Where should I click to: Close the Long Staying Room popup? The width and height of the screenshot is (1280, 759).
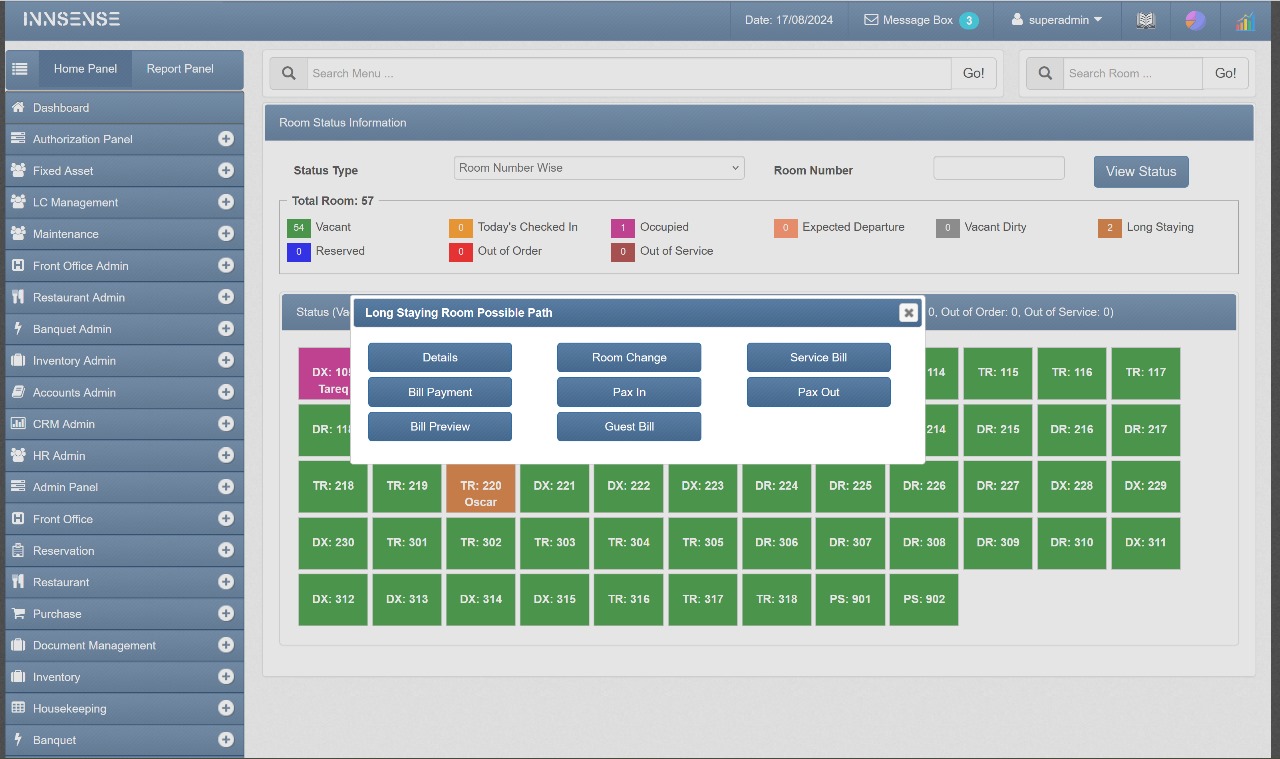(x=908, y=313)
